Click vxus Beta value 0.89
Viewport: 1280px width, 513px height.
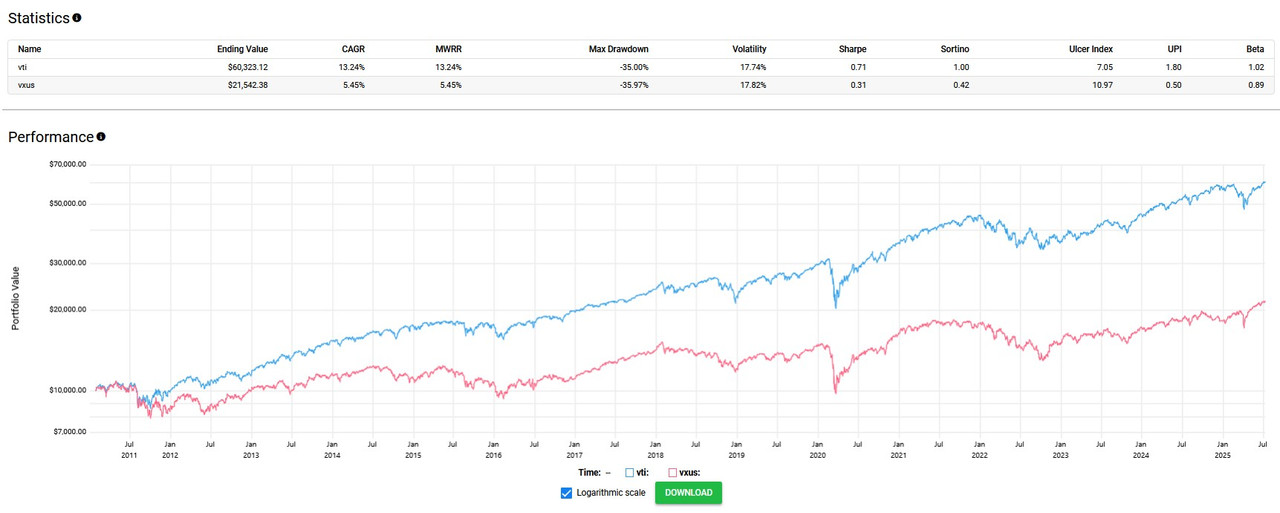[1257, 85]
